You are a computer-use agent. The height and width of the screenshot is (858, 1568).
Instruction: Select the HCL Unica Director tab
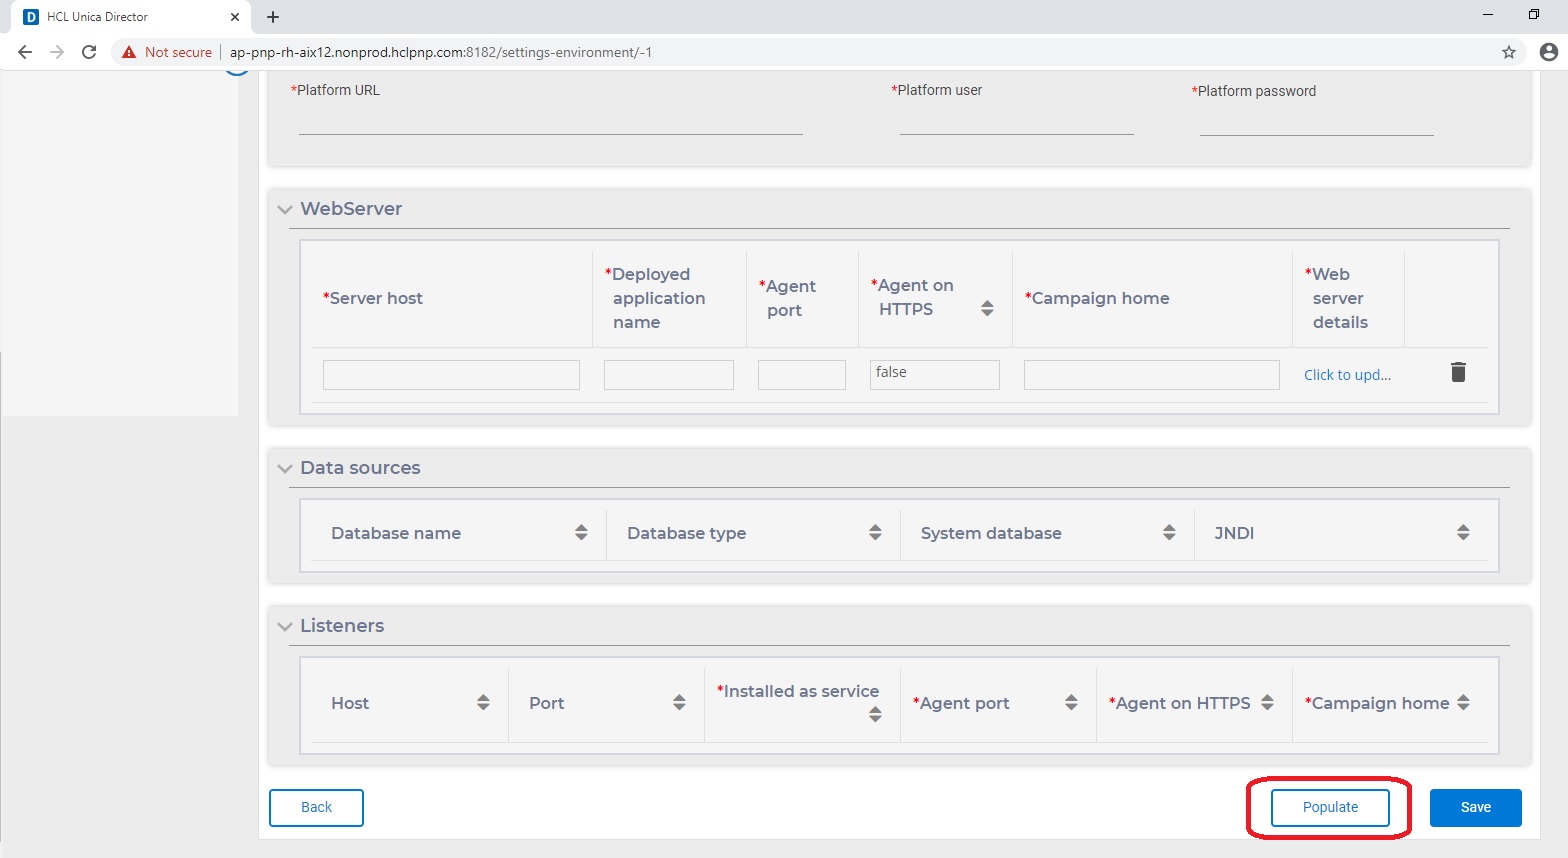click(x=120, y=17)
